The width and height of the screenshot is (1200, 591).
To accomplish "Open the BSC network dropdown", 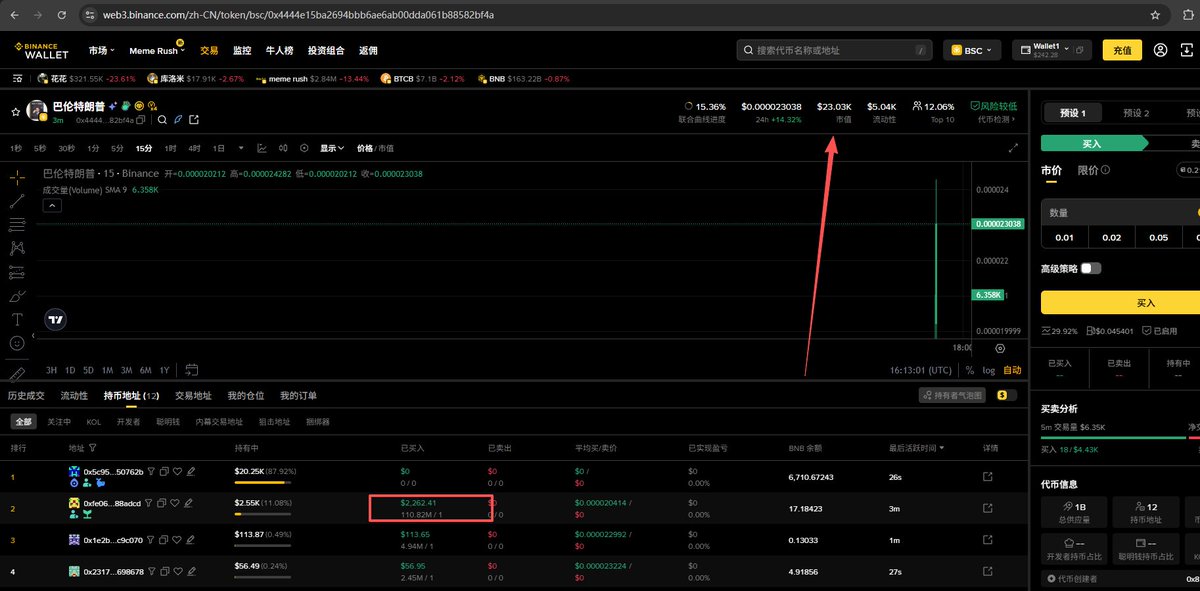I will coord(971,49).
